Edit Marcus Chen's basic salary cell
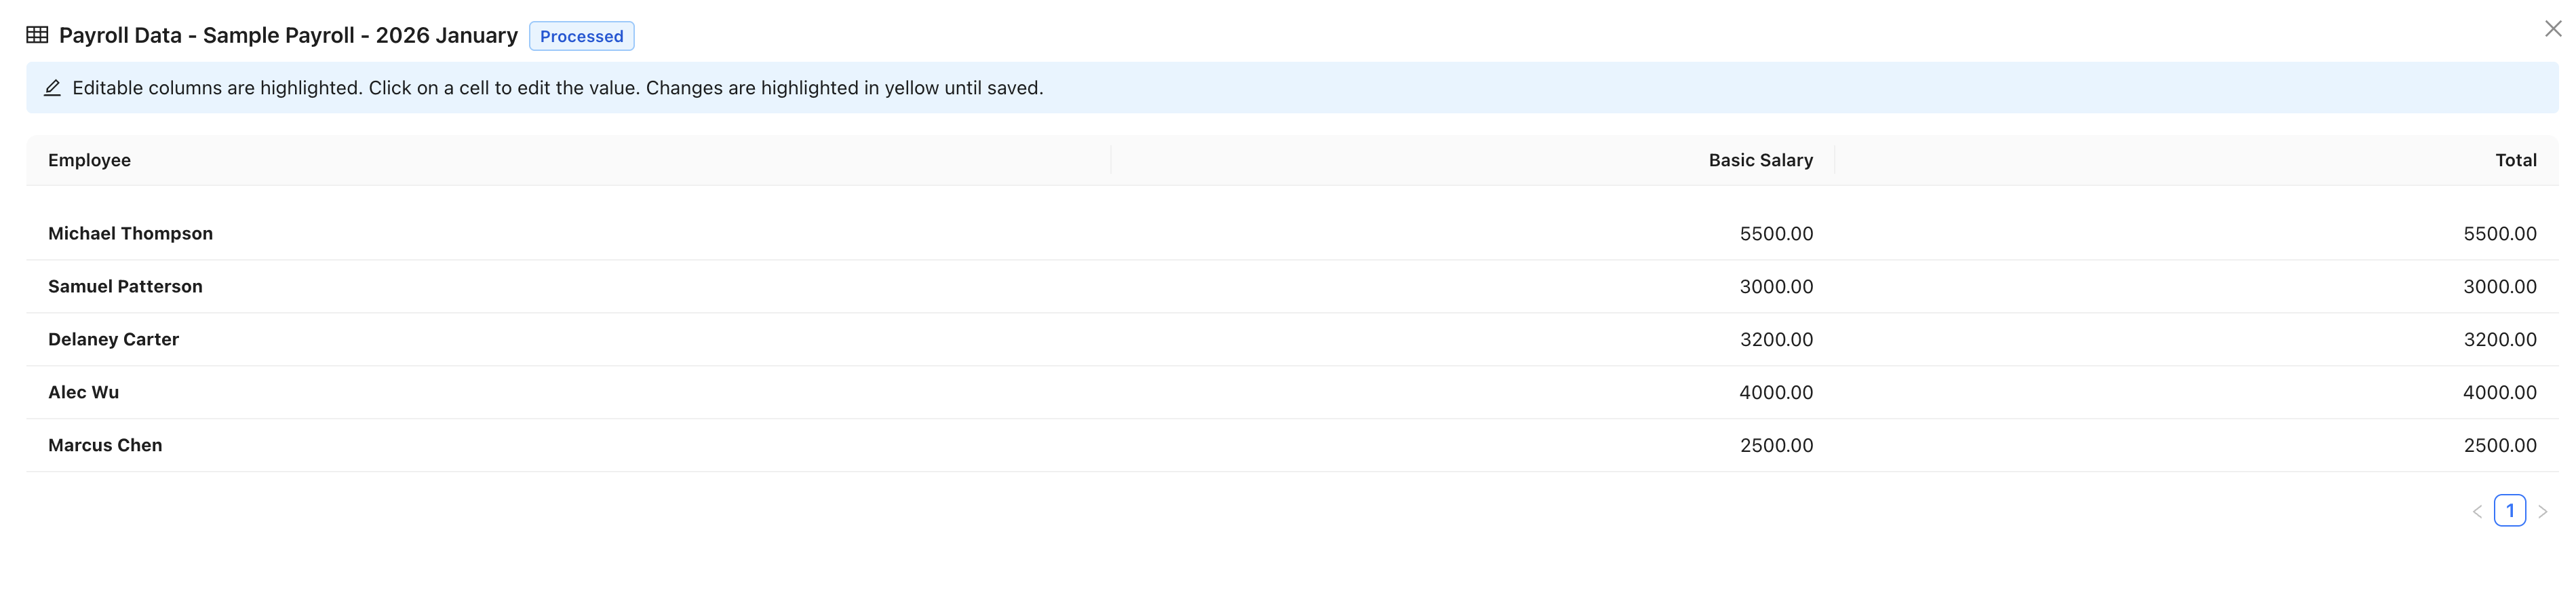The height and width of the screenshot is (589, 2576). click(1776, 445)
